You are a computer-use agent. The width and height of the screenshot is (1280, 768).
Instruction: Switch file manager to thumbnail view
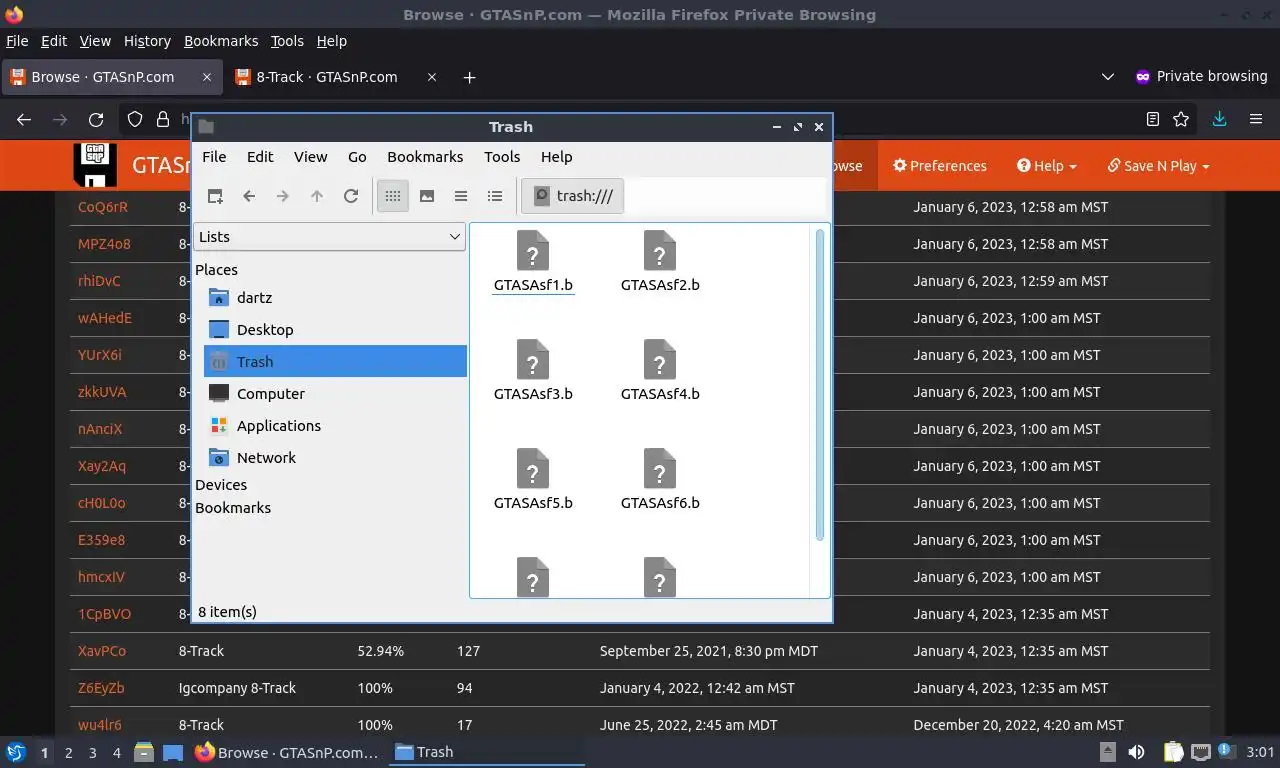427,196
